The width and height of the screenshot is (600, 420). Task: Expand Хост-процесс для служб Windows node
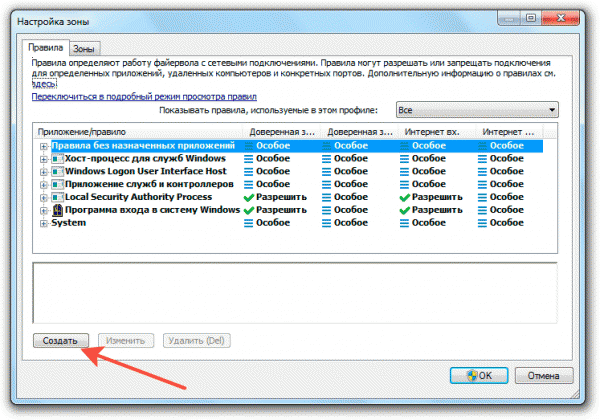pyautogui.click(x=44, y=159)
